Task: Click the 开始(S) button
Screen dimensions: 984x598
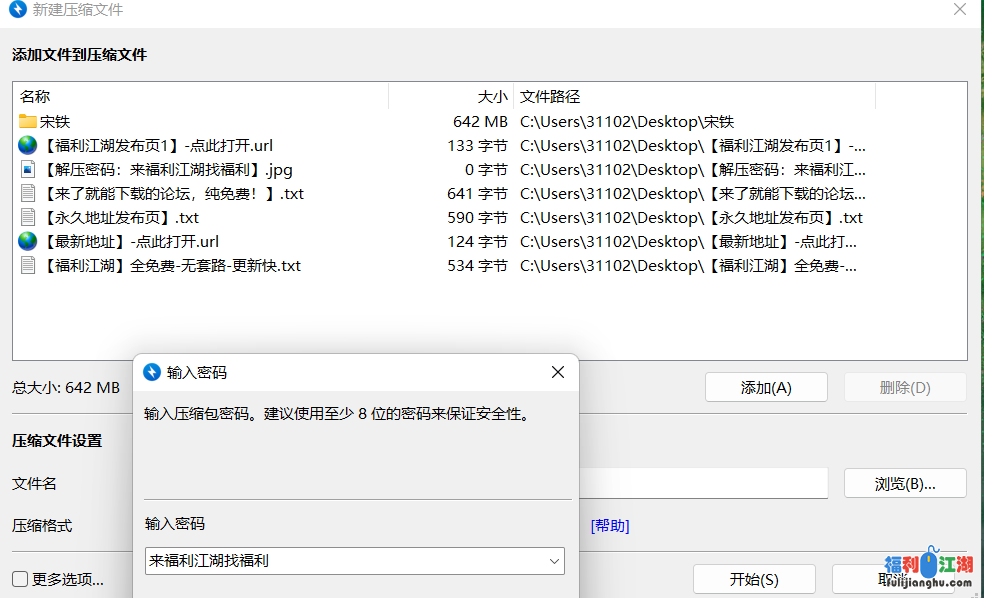Action: point(754,580)
